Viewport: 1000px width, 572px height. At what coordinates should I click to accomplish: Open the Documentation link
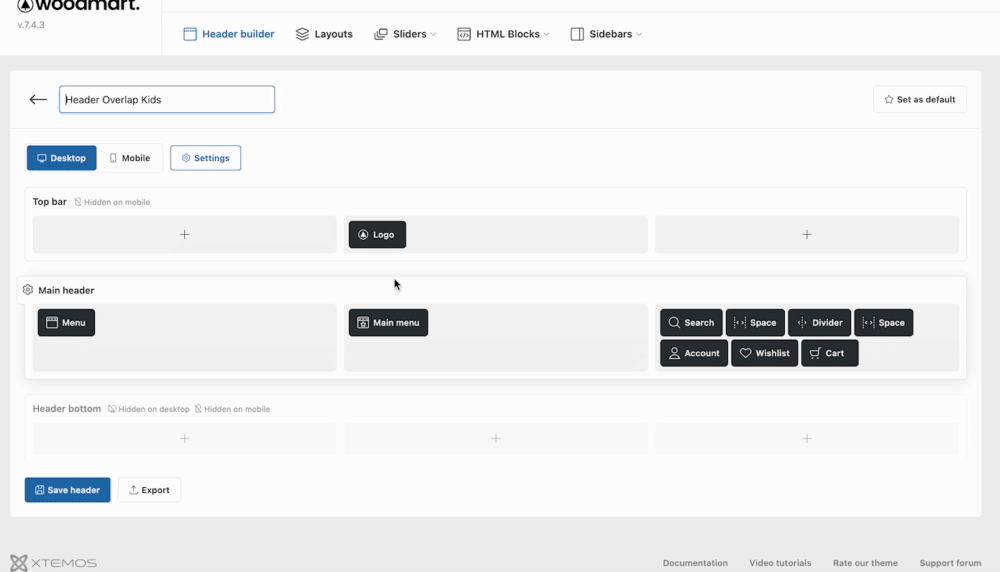click(695, 563)
